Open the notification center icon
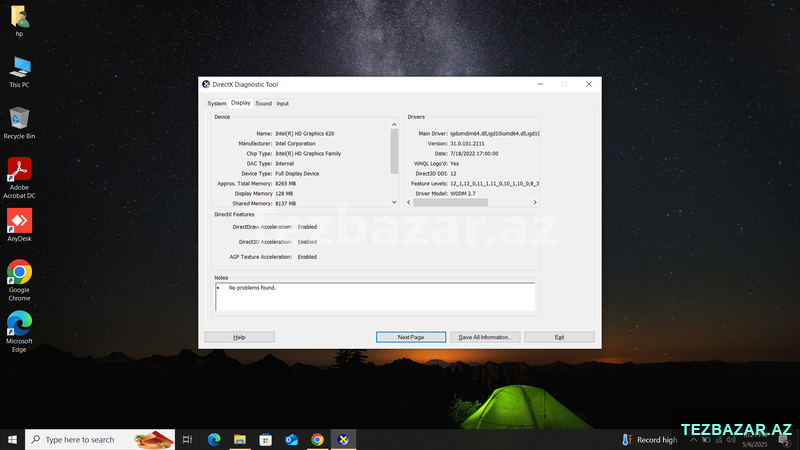 point(784,440)
